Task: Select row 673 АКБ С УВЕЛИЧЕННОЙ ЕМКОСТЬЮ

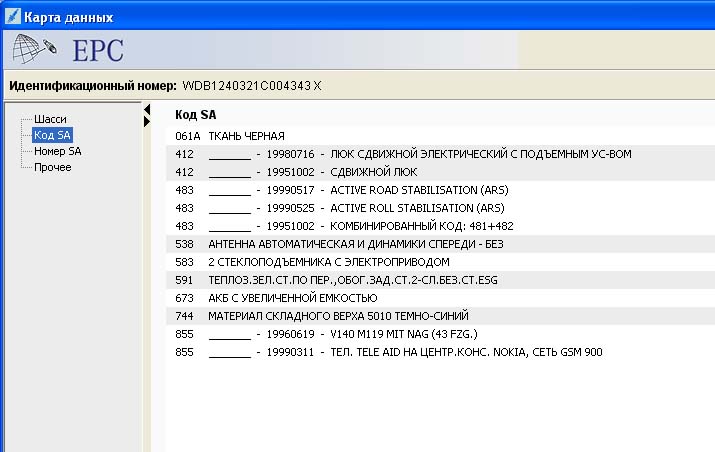Action: click(440, 298)
